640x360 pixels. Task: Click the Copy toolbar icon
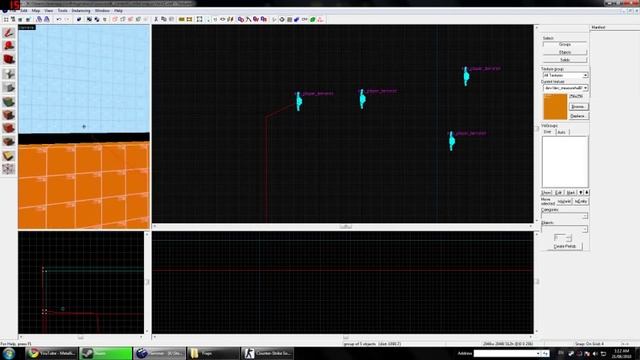[164, 19]
